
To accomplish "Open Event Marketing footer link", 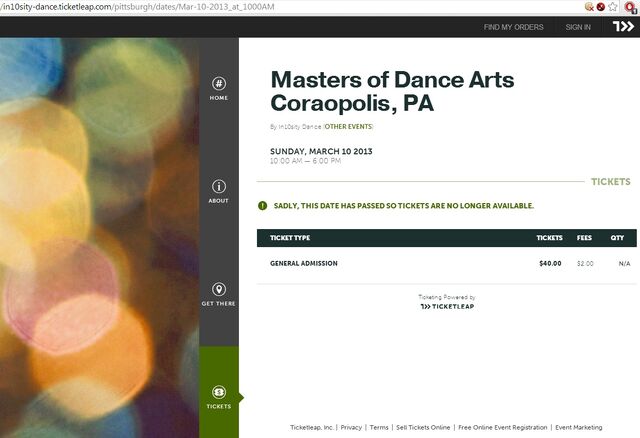I will [x=578, y=427].
